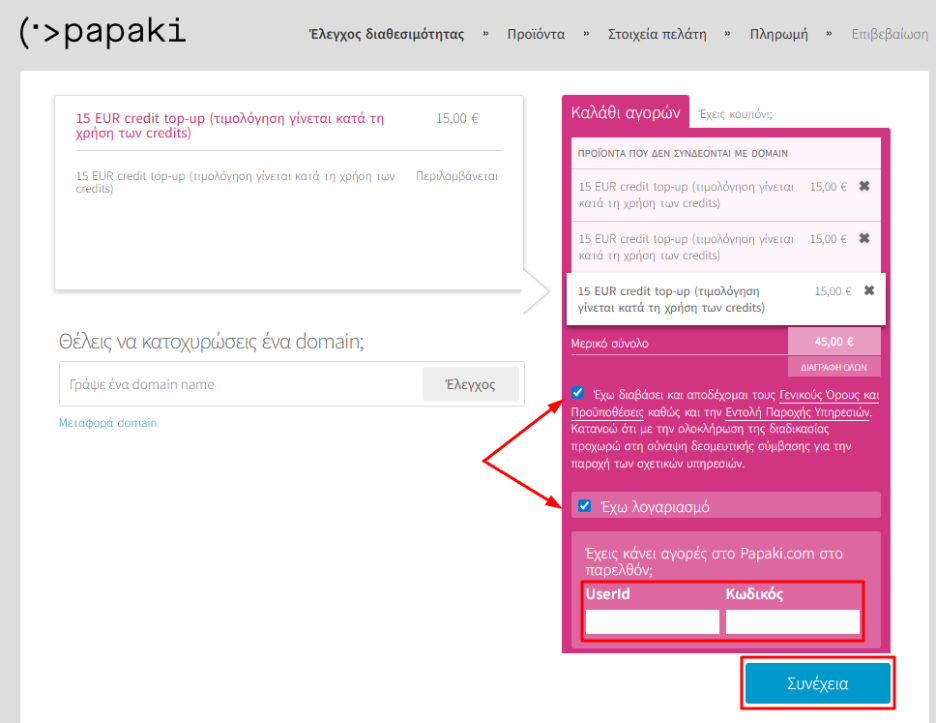Viewport: 936px width, 723px height.
Task: Click the Μερικό σύνολο label
Action: point(609,343)
